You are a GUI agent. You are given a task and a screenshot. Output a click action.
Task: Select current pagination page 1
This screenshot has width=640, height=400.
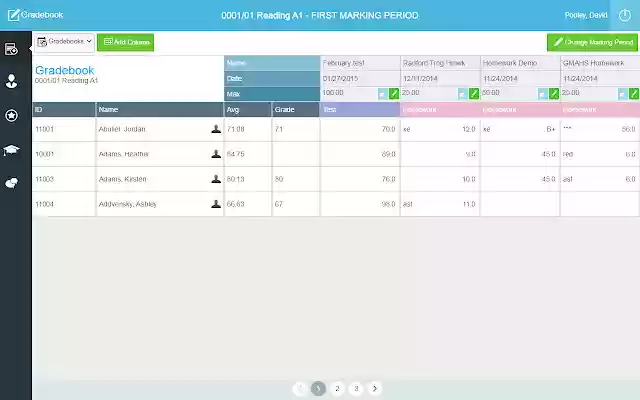(x=318, y=388)
